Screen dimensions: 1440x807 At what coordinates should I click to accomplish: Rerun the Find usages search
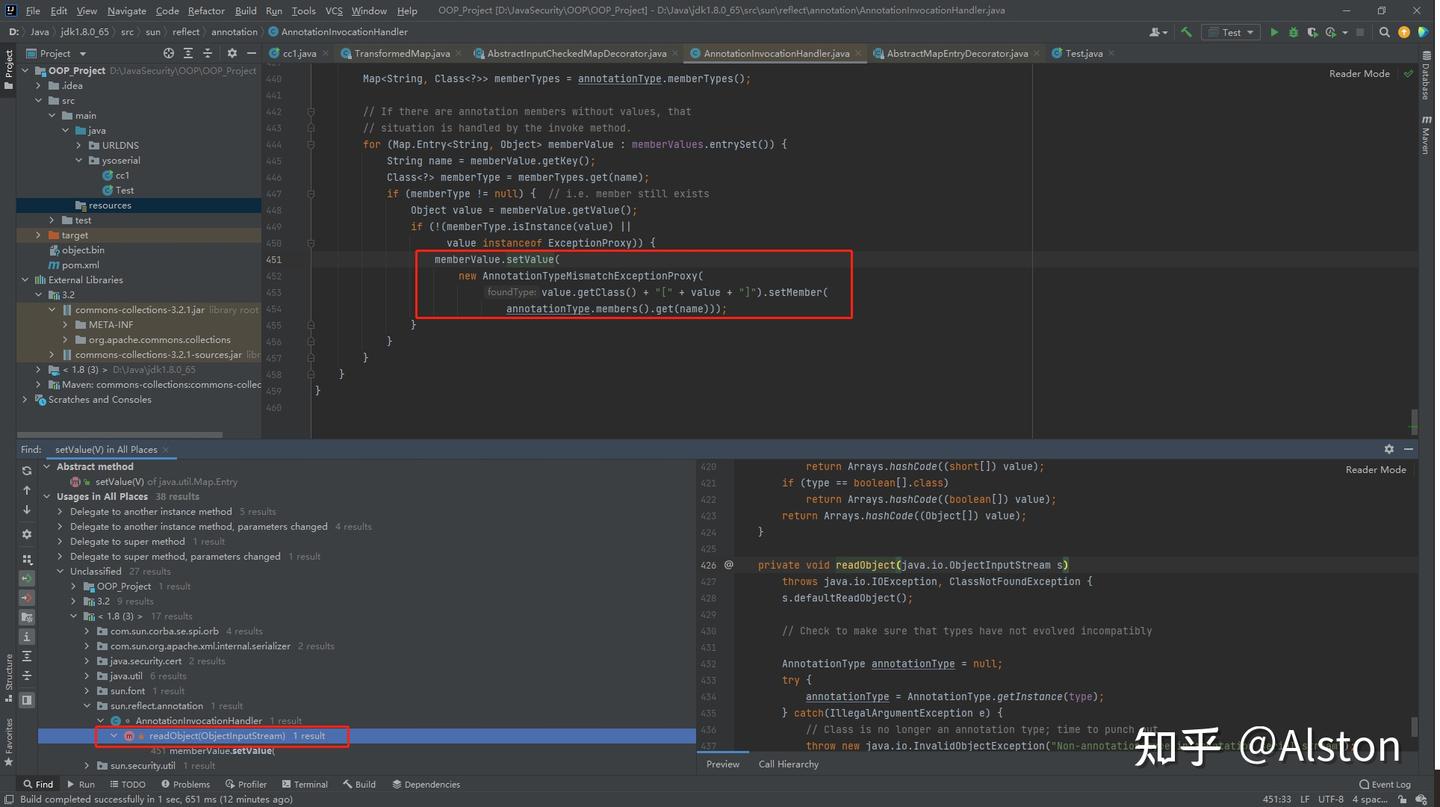[27, 470]
